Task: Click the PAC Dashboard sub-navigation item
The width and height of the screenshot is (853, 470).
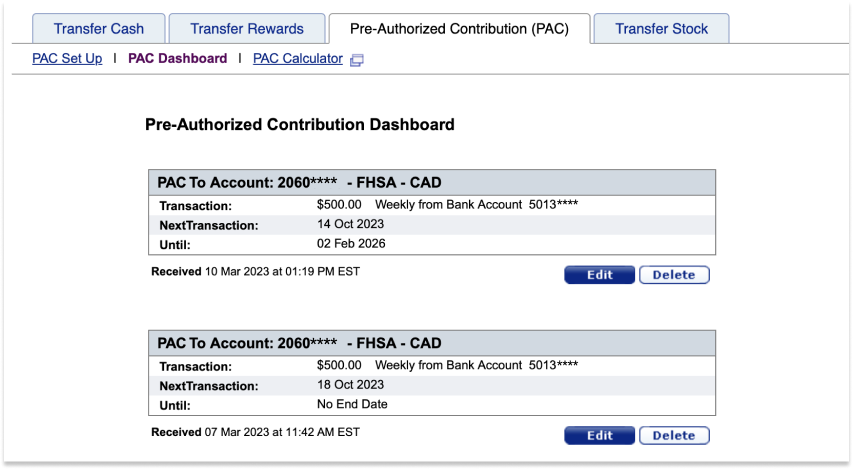Action: tap(177, 59)
